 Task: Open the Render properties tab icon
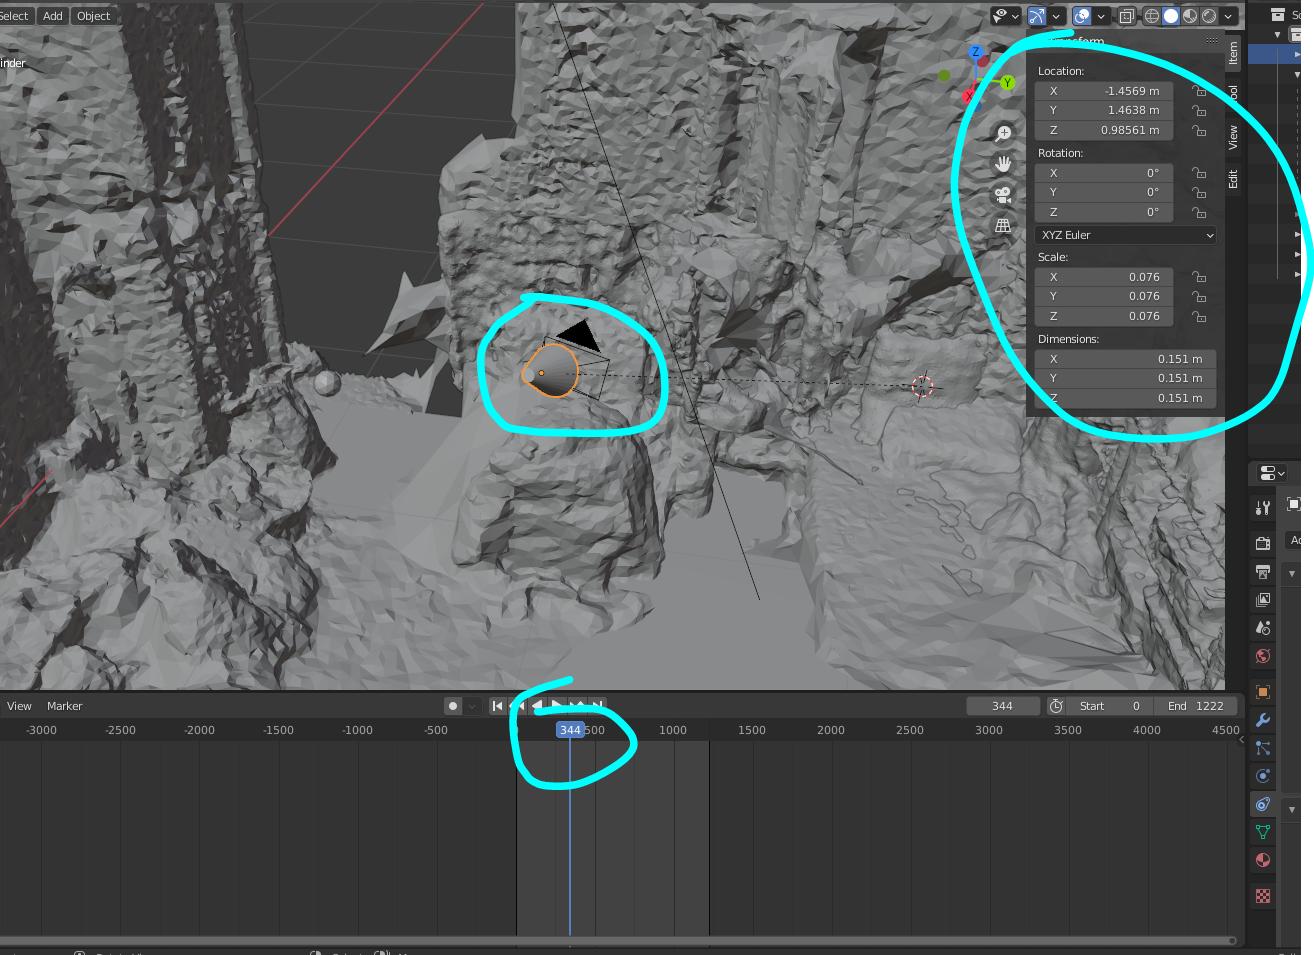(x=1263, y=543)
